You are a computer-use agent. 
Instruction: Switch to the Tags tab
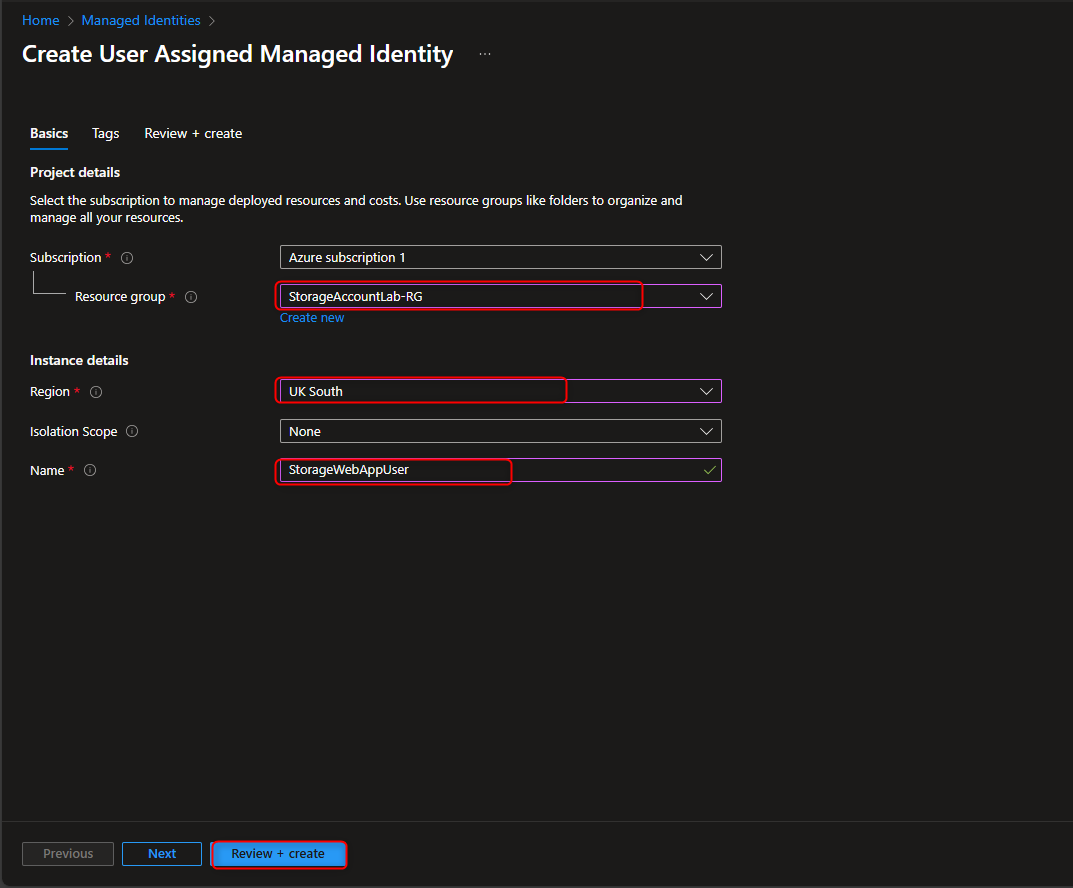click(x=105, y=133)
